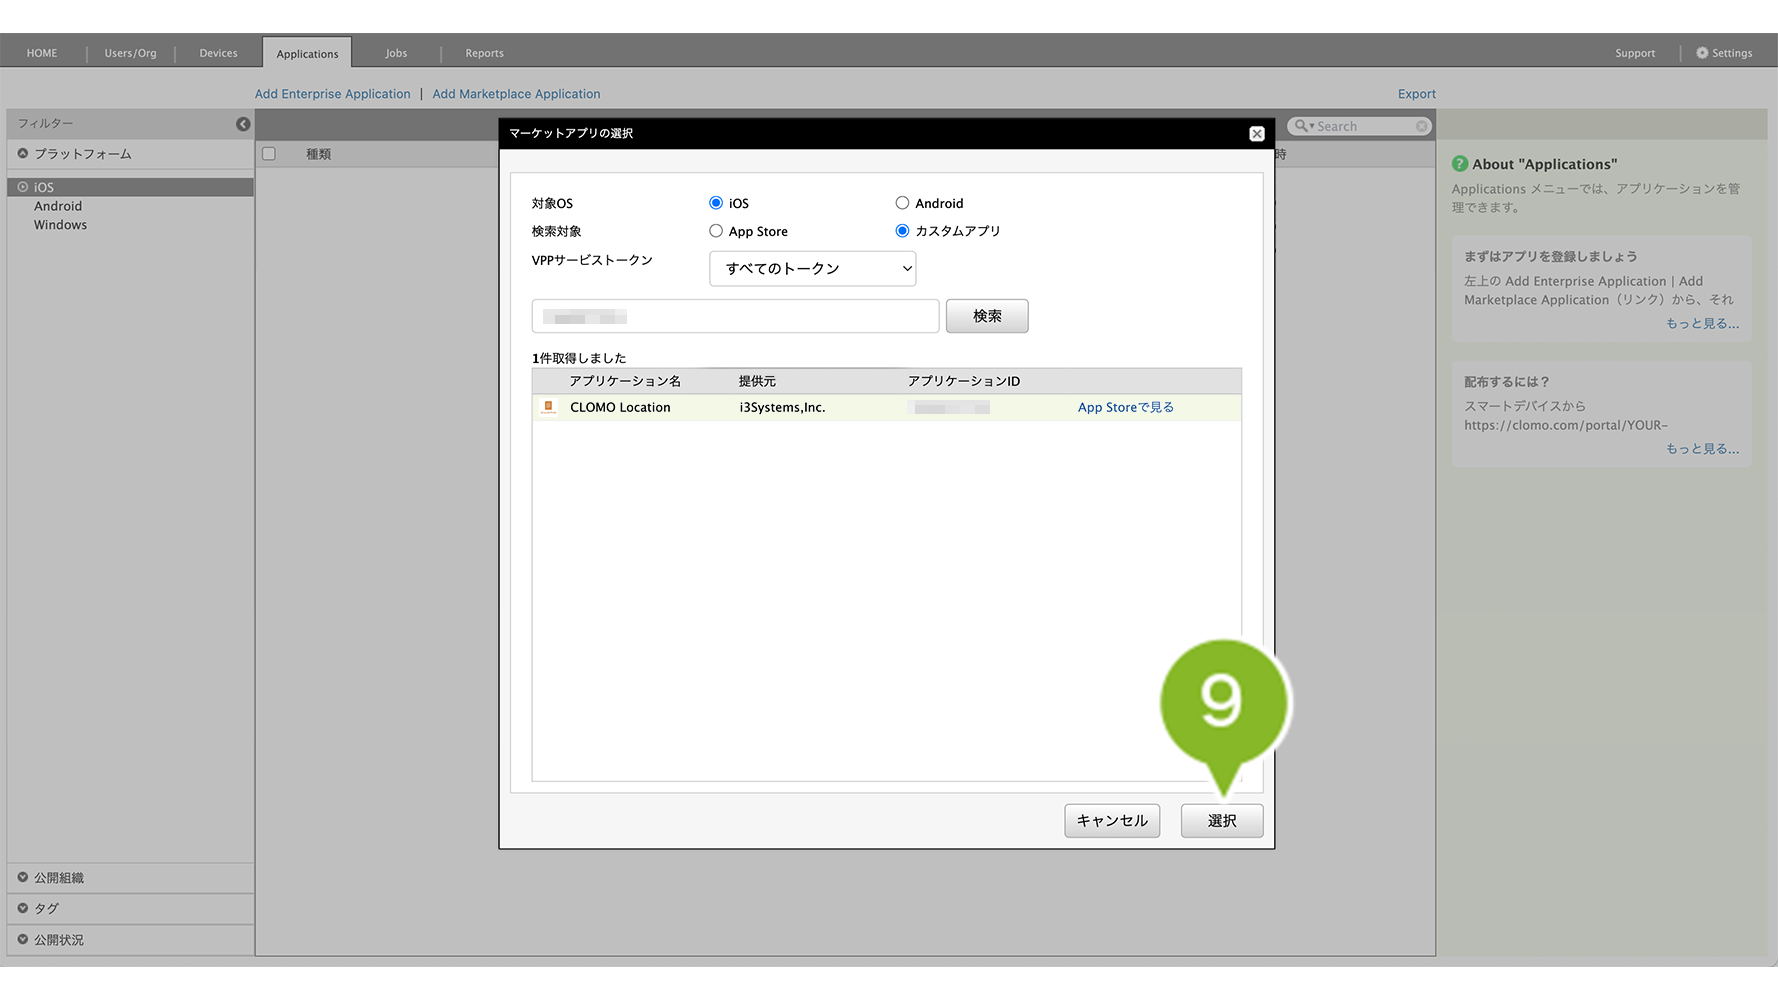The width and height of the screenshot is (1778, 1000).
Task: Click the Settings gear icon
Action: [1702, 53]
